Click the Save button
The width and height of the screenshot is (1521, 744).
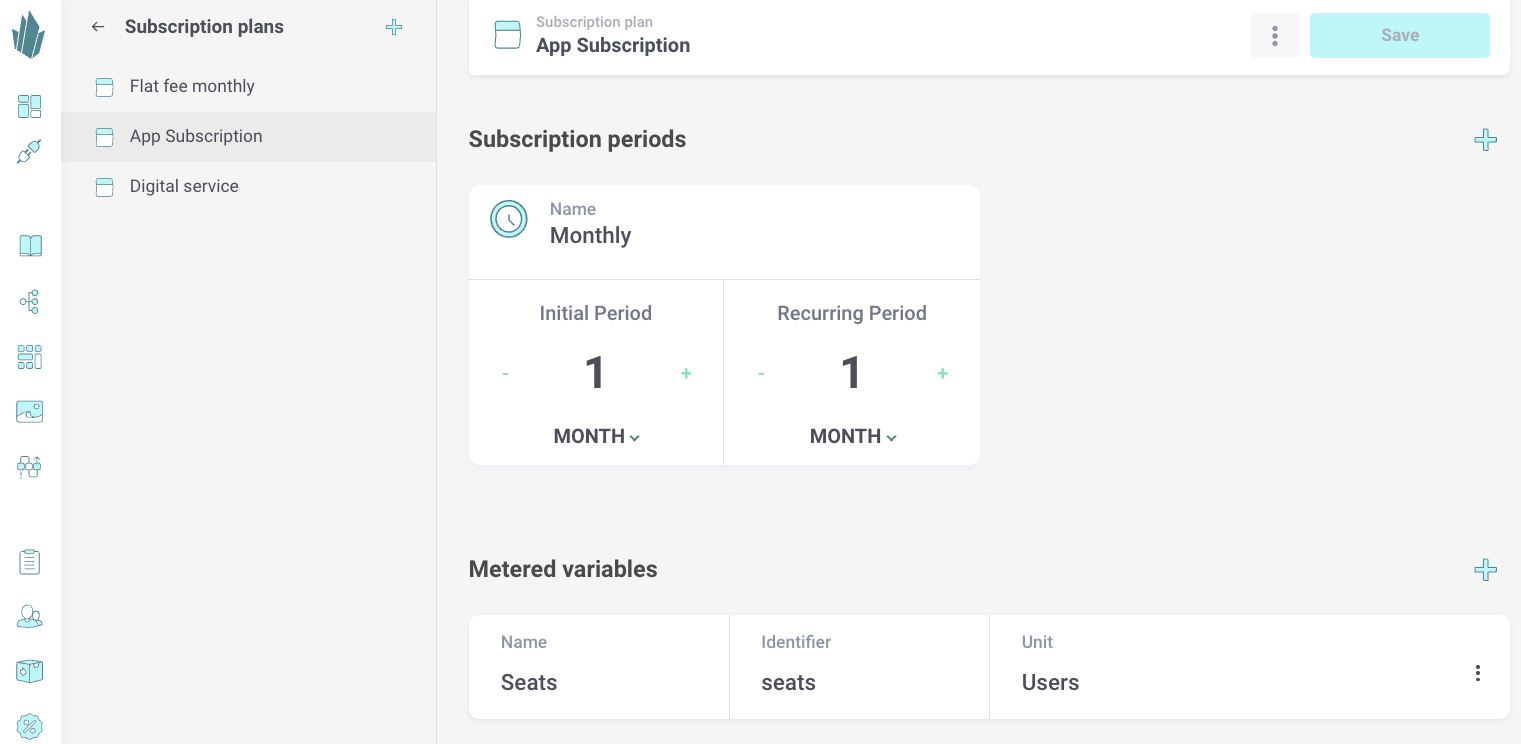point(1399,36)
